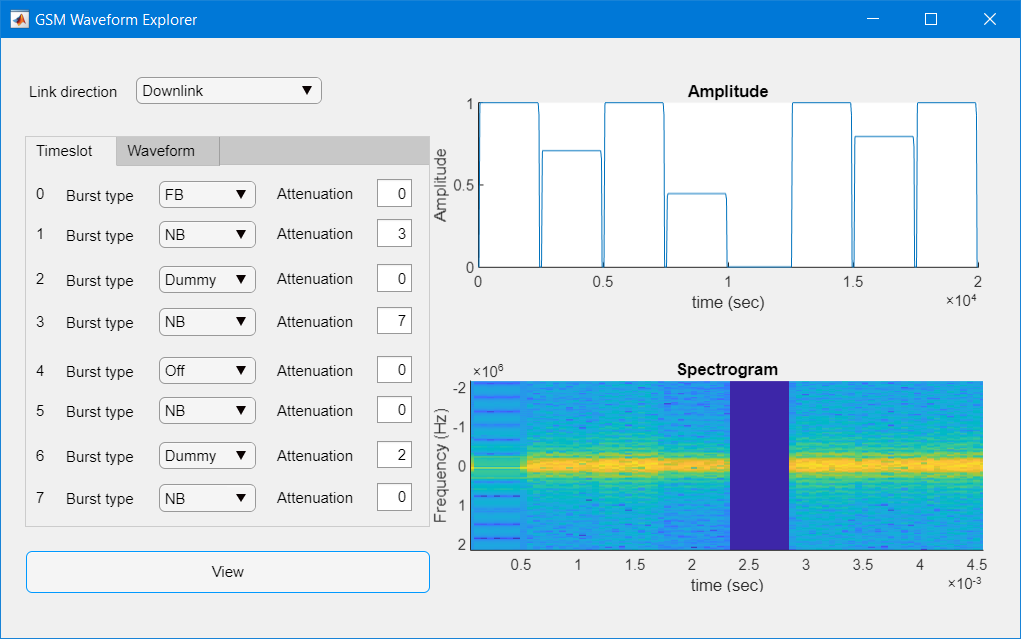1021x639 pixels.
Task: Click the Frequency (Hz) axis label
Action: (440, 466)
